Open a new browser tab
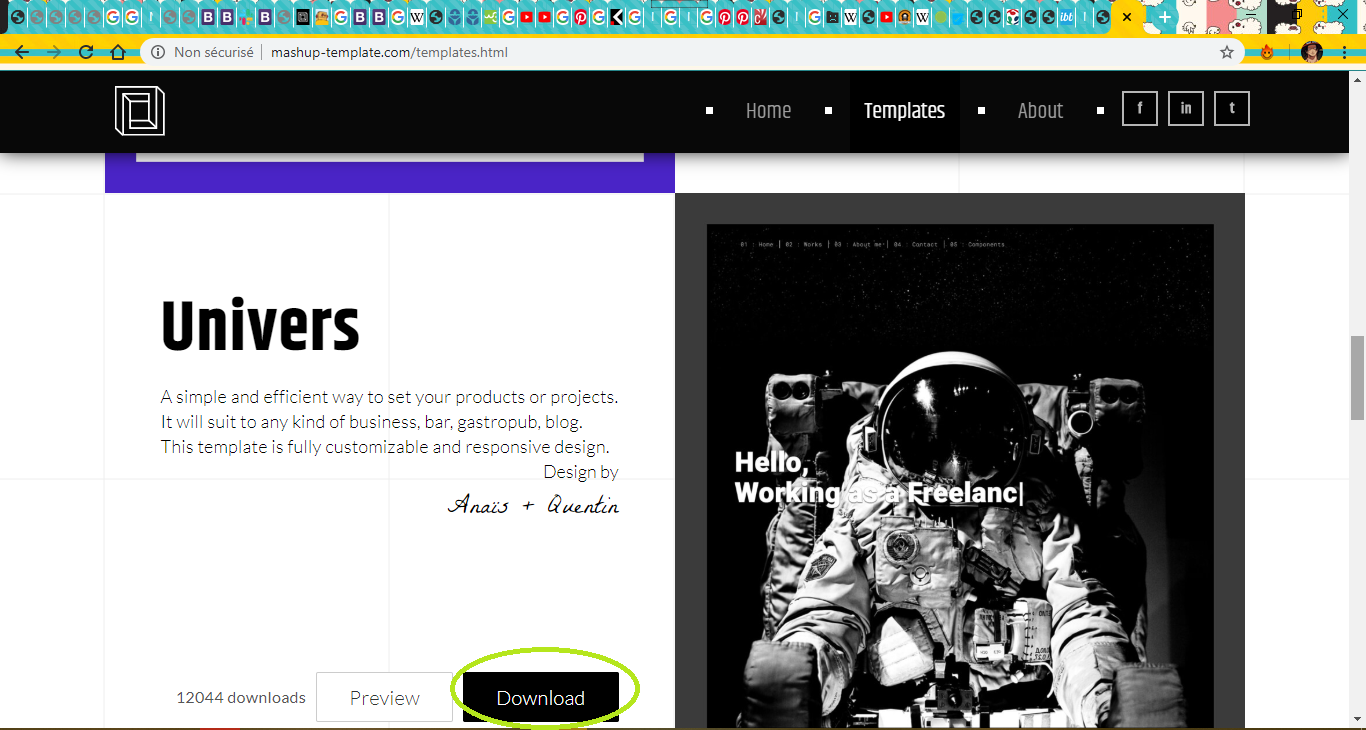The height and width of the screenshot is (730, 1366). (1165, 17)
